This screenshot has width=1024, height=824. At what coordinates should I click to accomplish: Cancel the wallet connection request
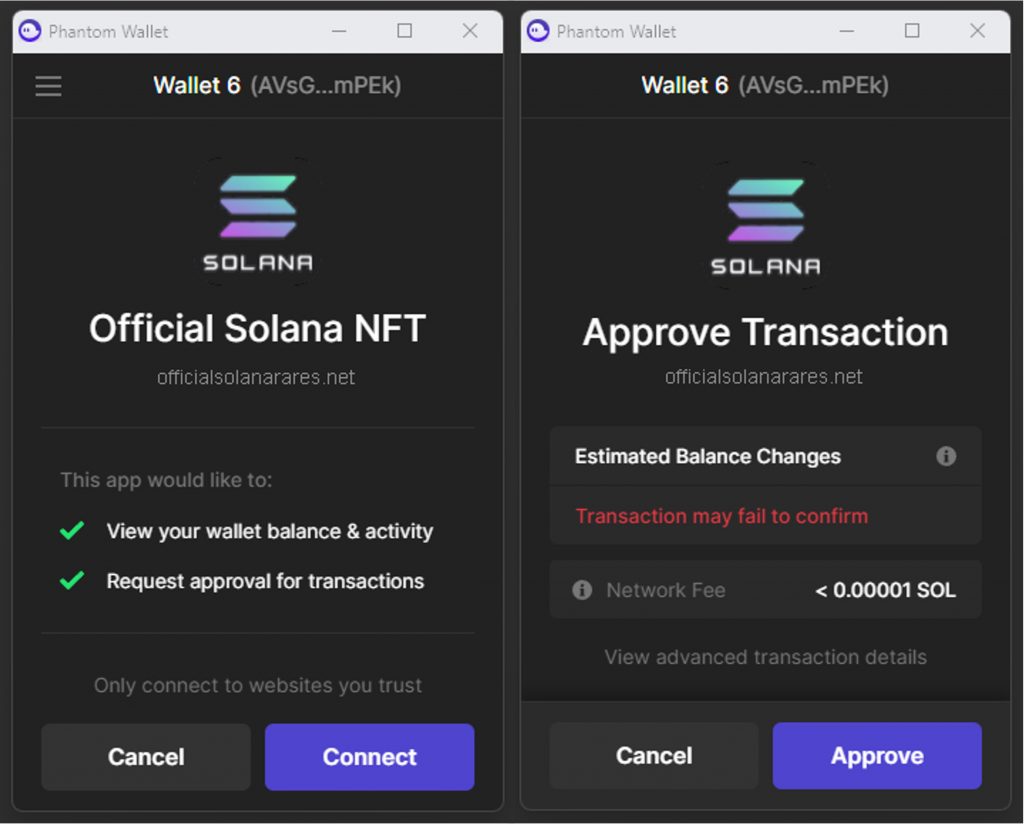(146, 757)
